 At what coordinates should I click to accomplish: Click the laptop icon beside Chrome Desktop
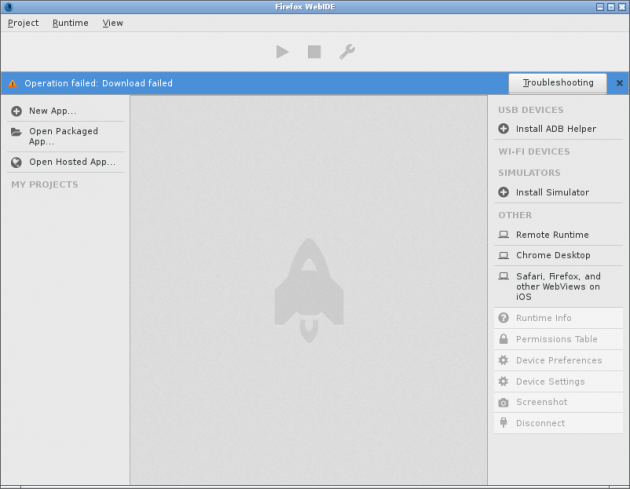[x=503, y=255]
